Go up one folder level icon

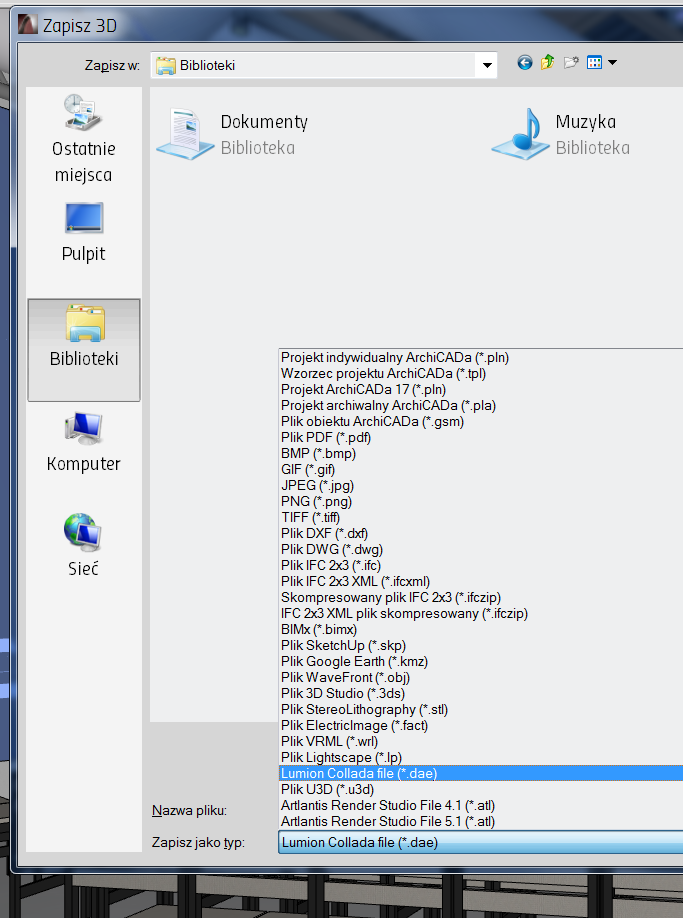[548, 62]
